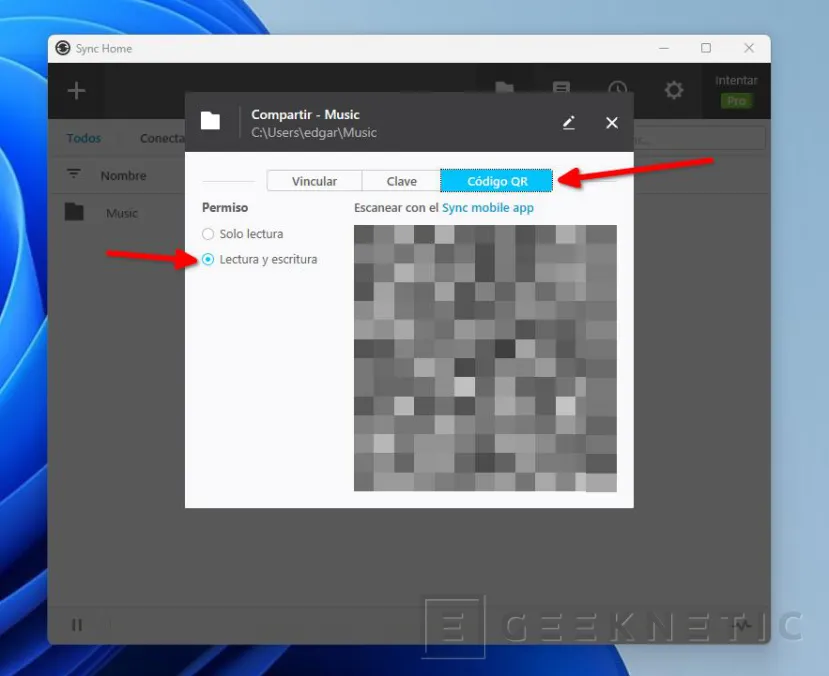The height and width of the screenshot is (676, 829).
Task: Select Lectura y escritura radio button
Action: coord(208,259)
